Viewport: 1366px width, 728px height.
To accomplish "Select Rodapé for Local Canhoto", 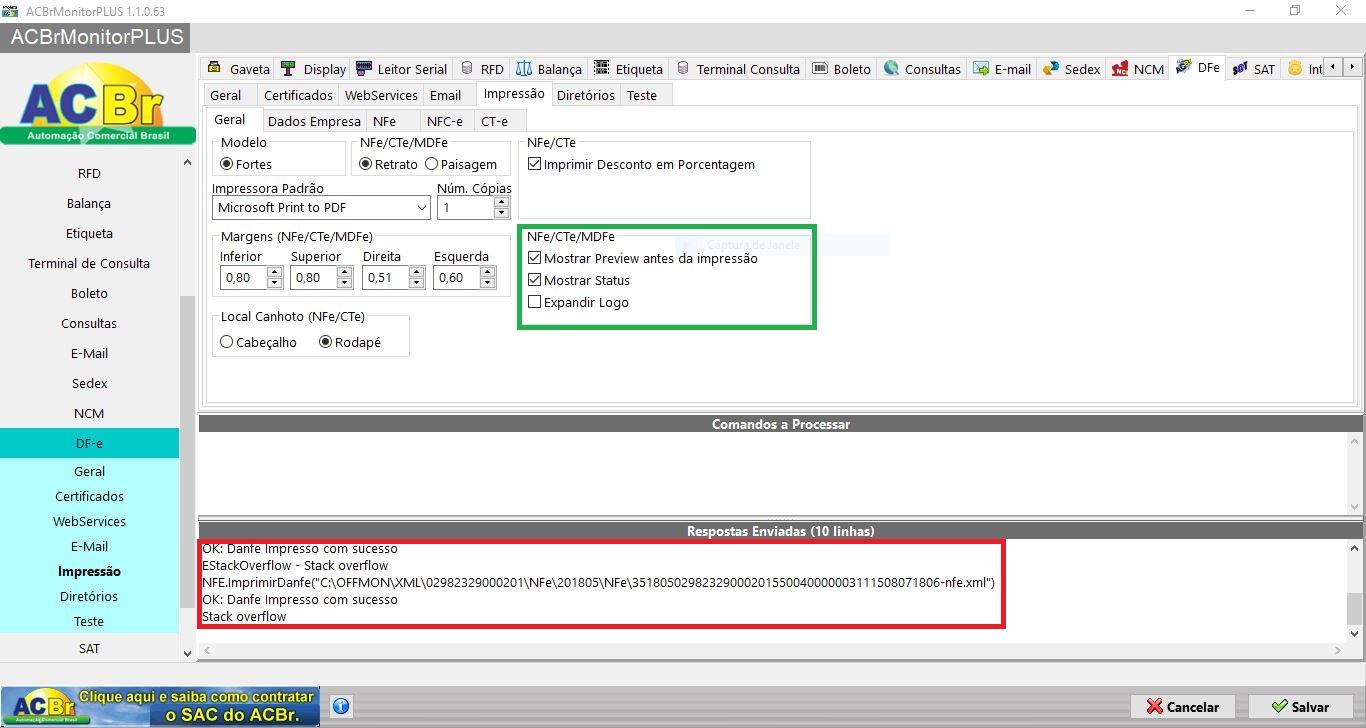I will tap(326, 342).
